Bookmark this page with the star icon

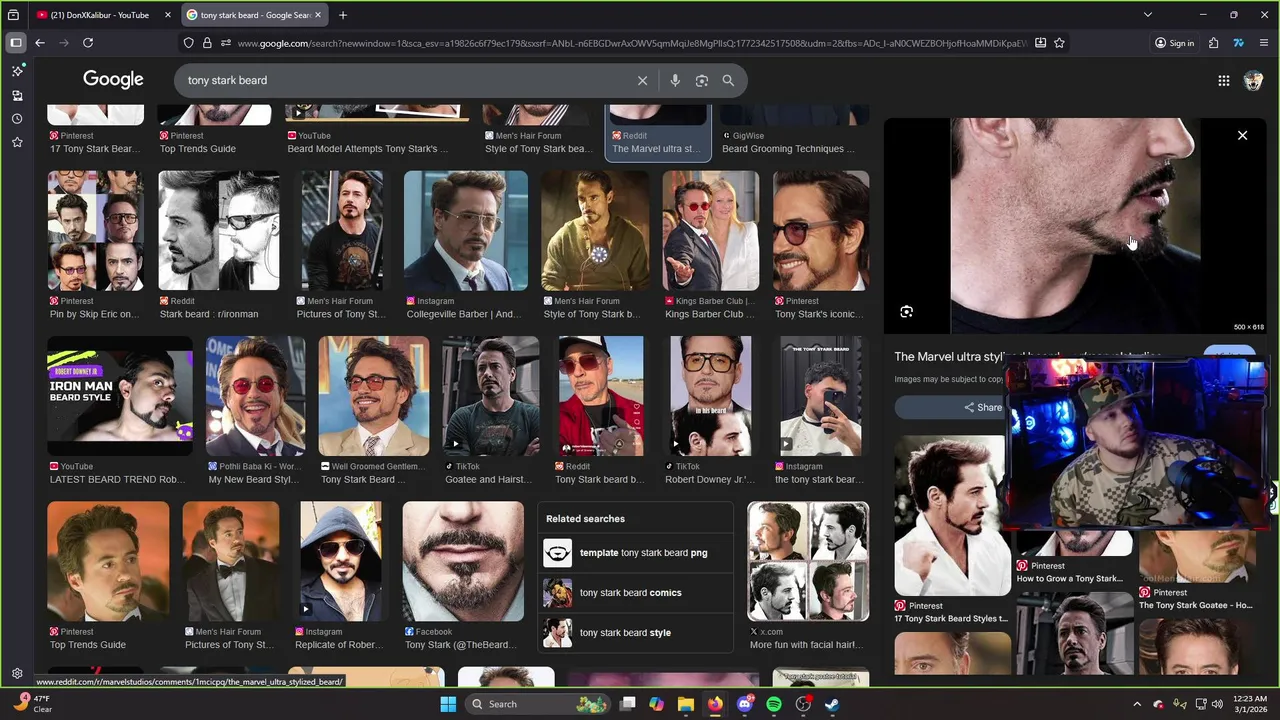coord(1059,43)
